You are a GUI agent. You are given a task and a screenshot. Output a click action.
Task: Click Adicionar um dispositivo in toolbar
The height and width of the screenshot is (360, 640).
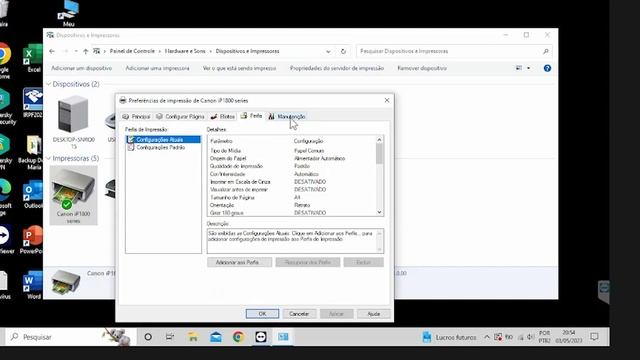click(82, 68)
